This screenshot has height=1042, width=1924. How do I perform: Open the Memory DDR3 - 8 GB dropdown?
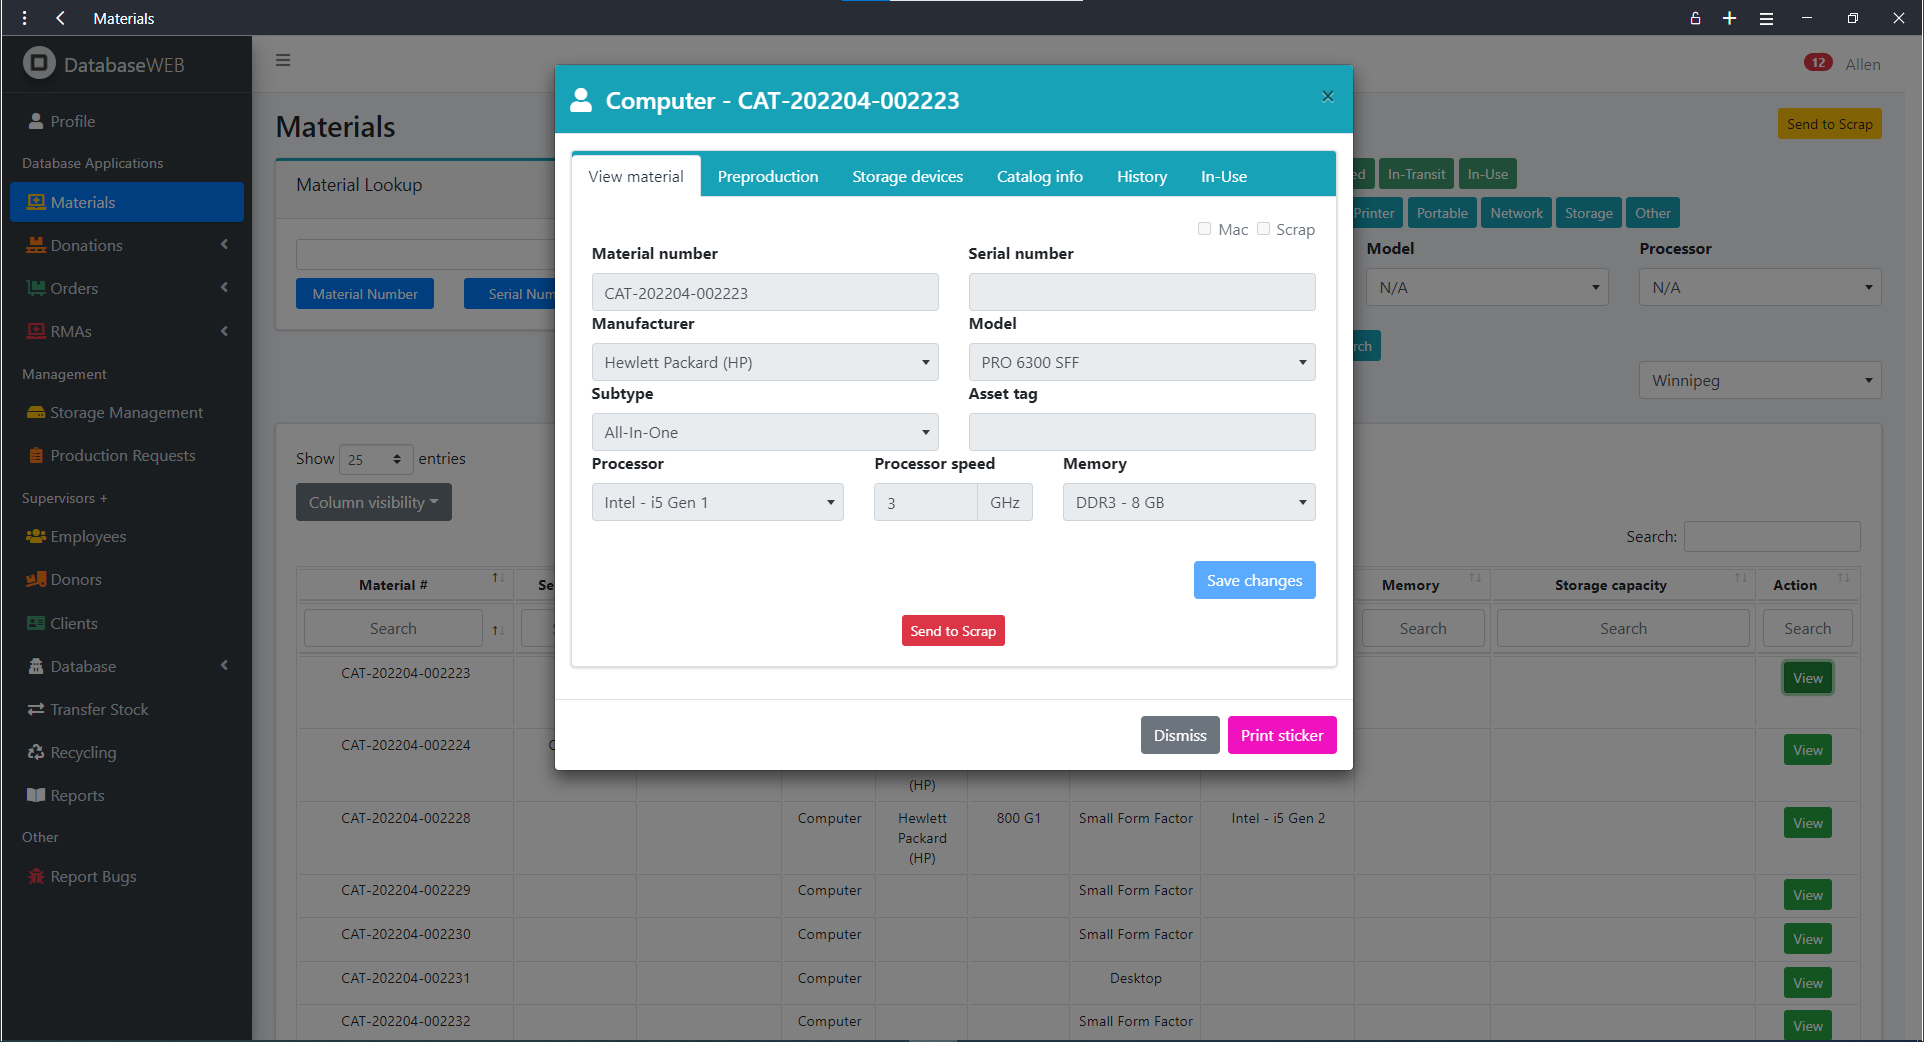(1189, 502)
